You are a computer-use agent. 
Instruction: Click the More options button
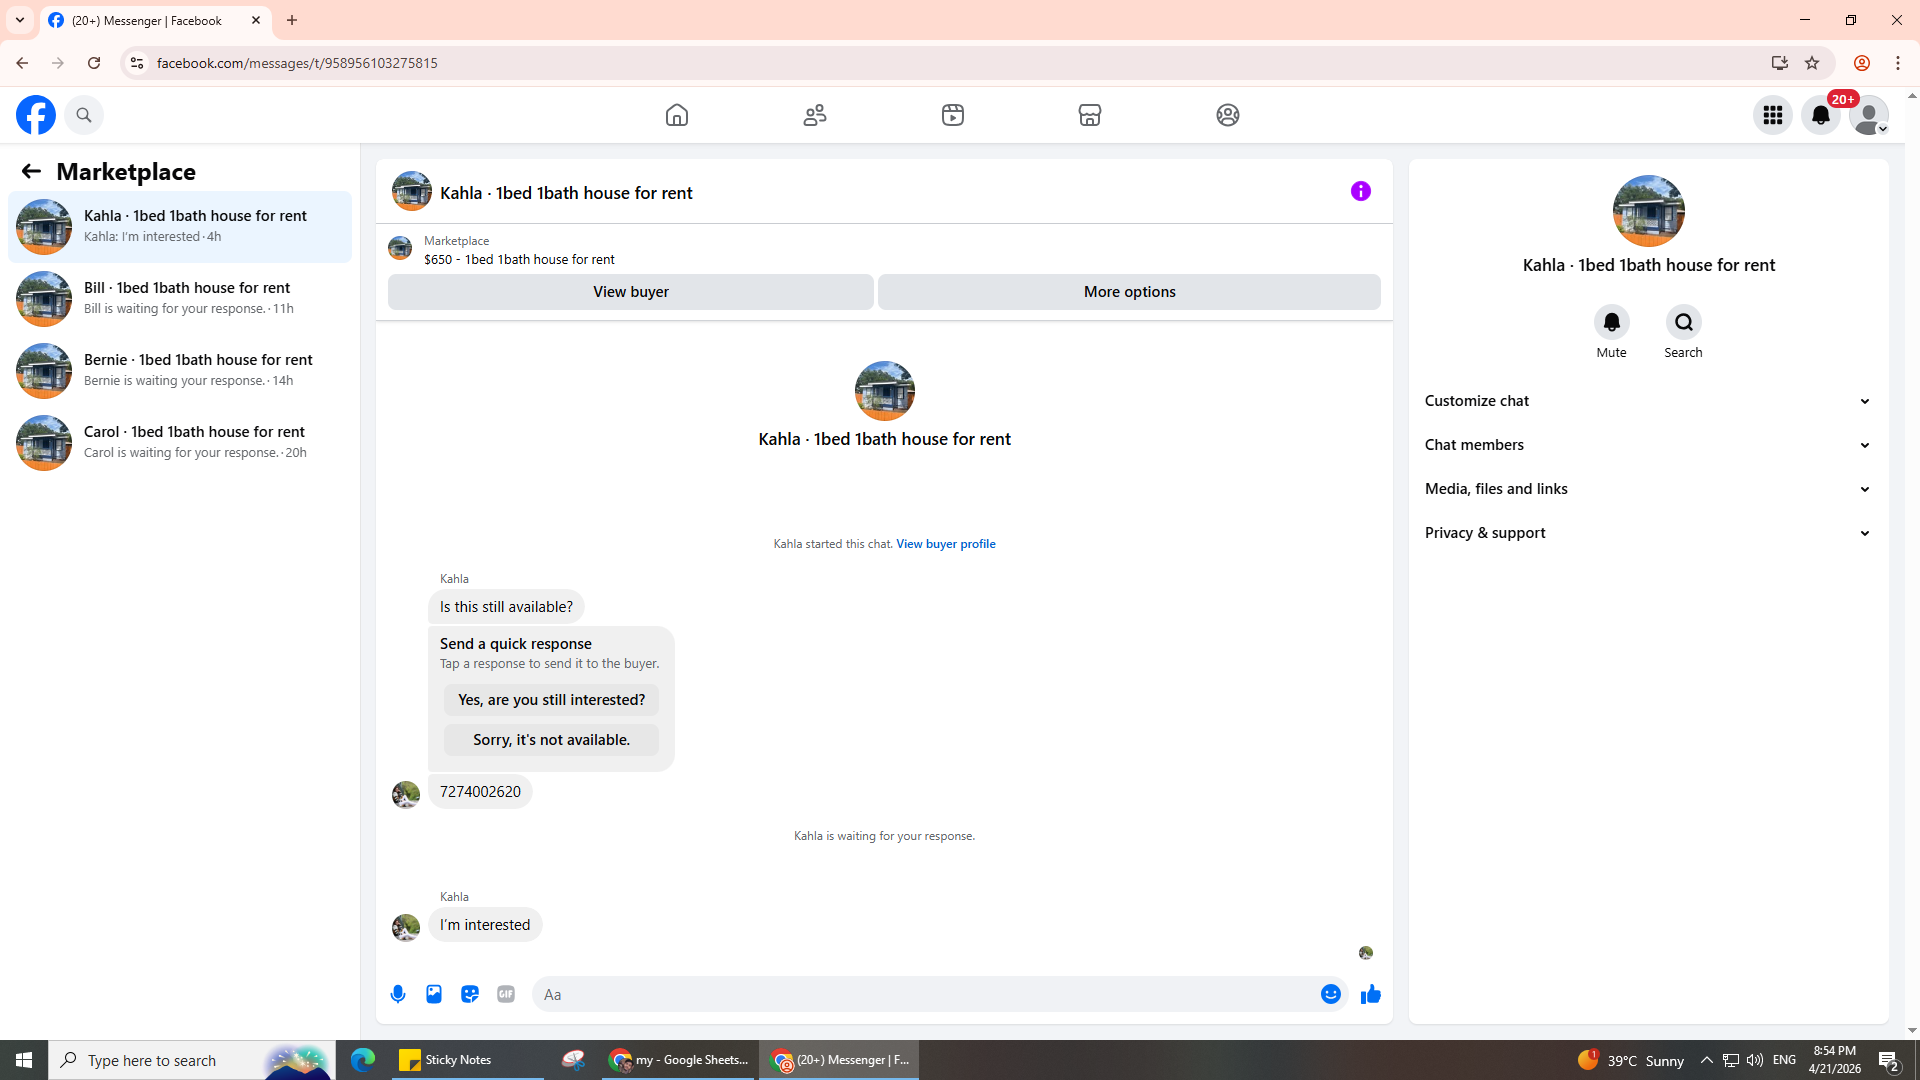pos(1130,292)
